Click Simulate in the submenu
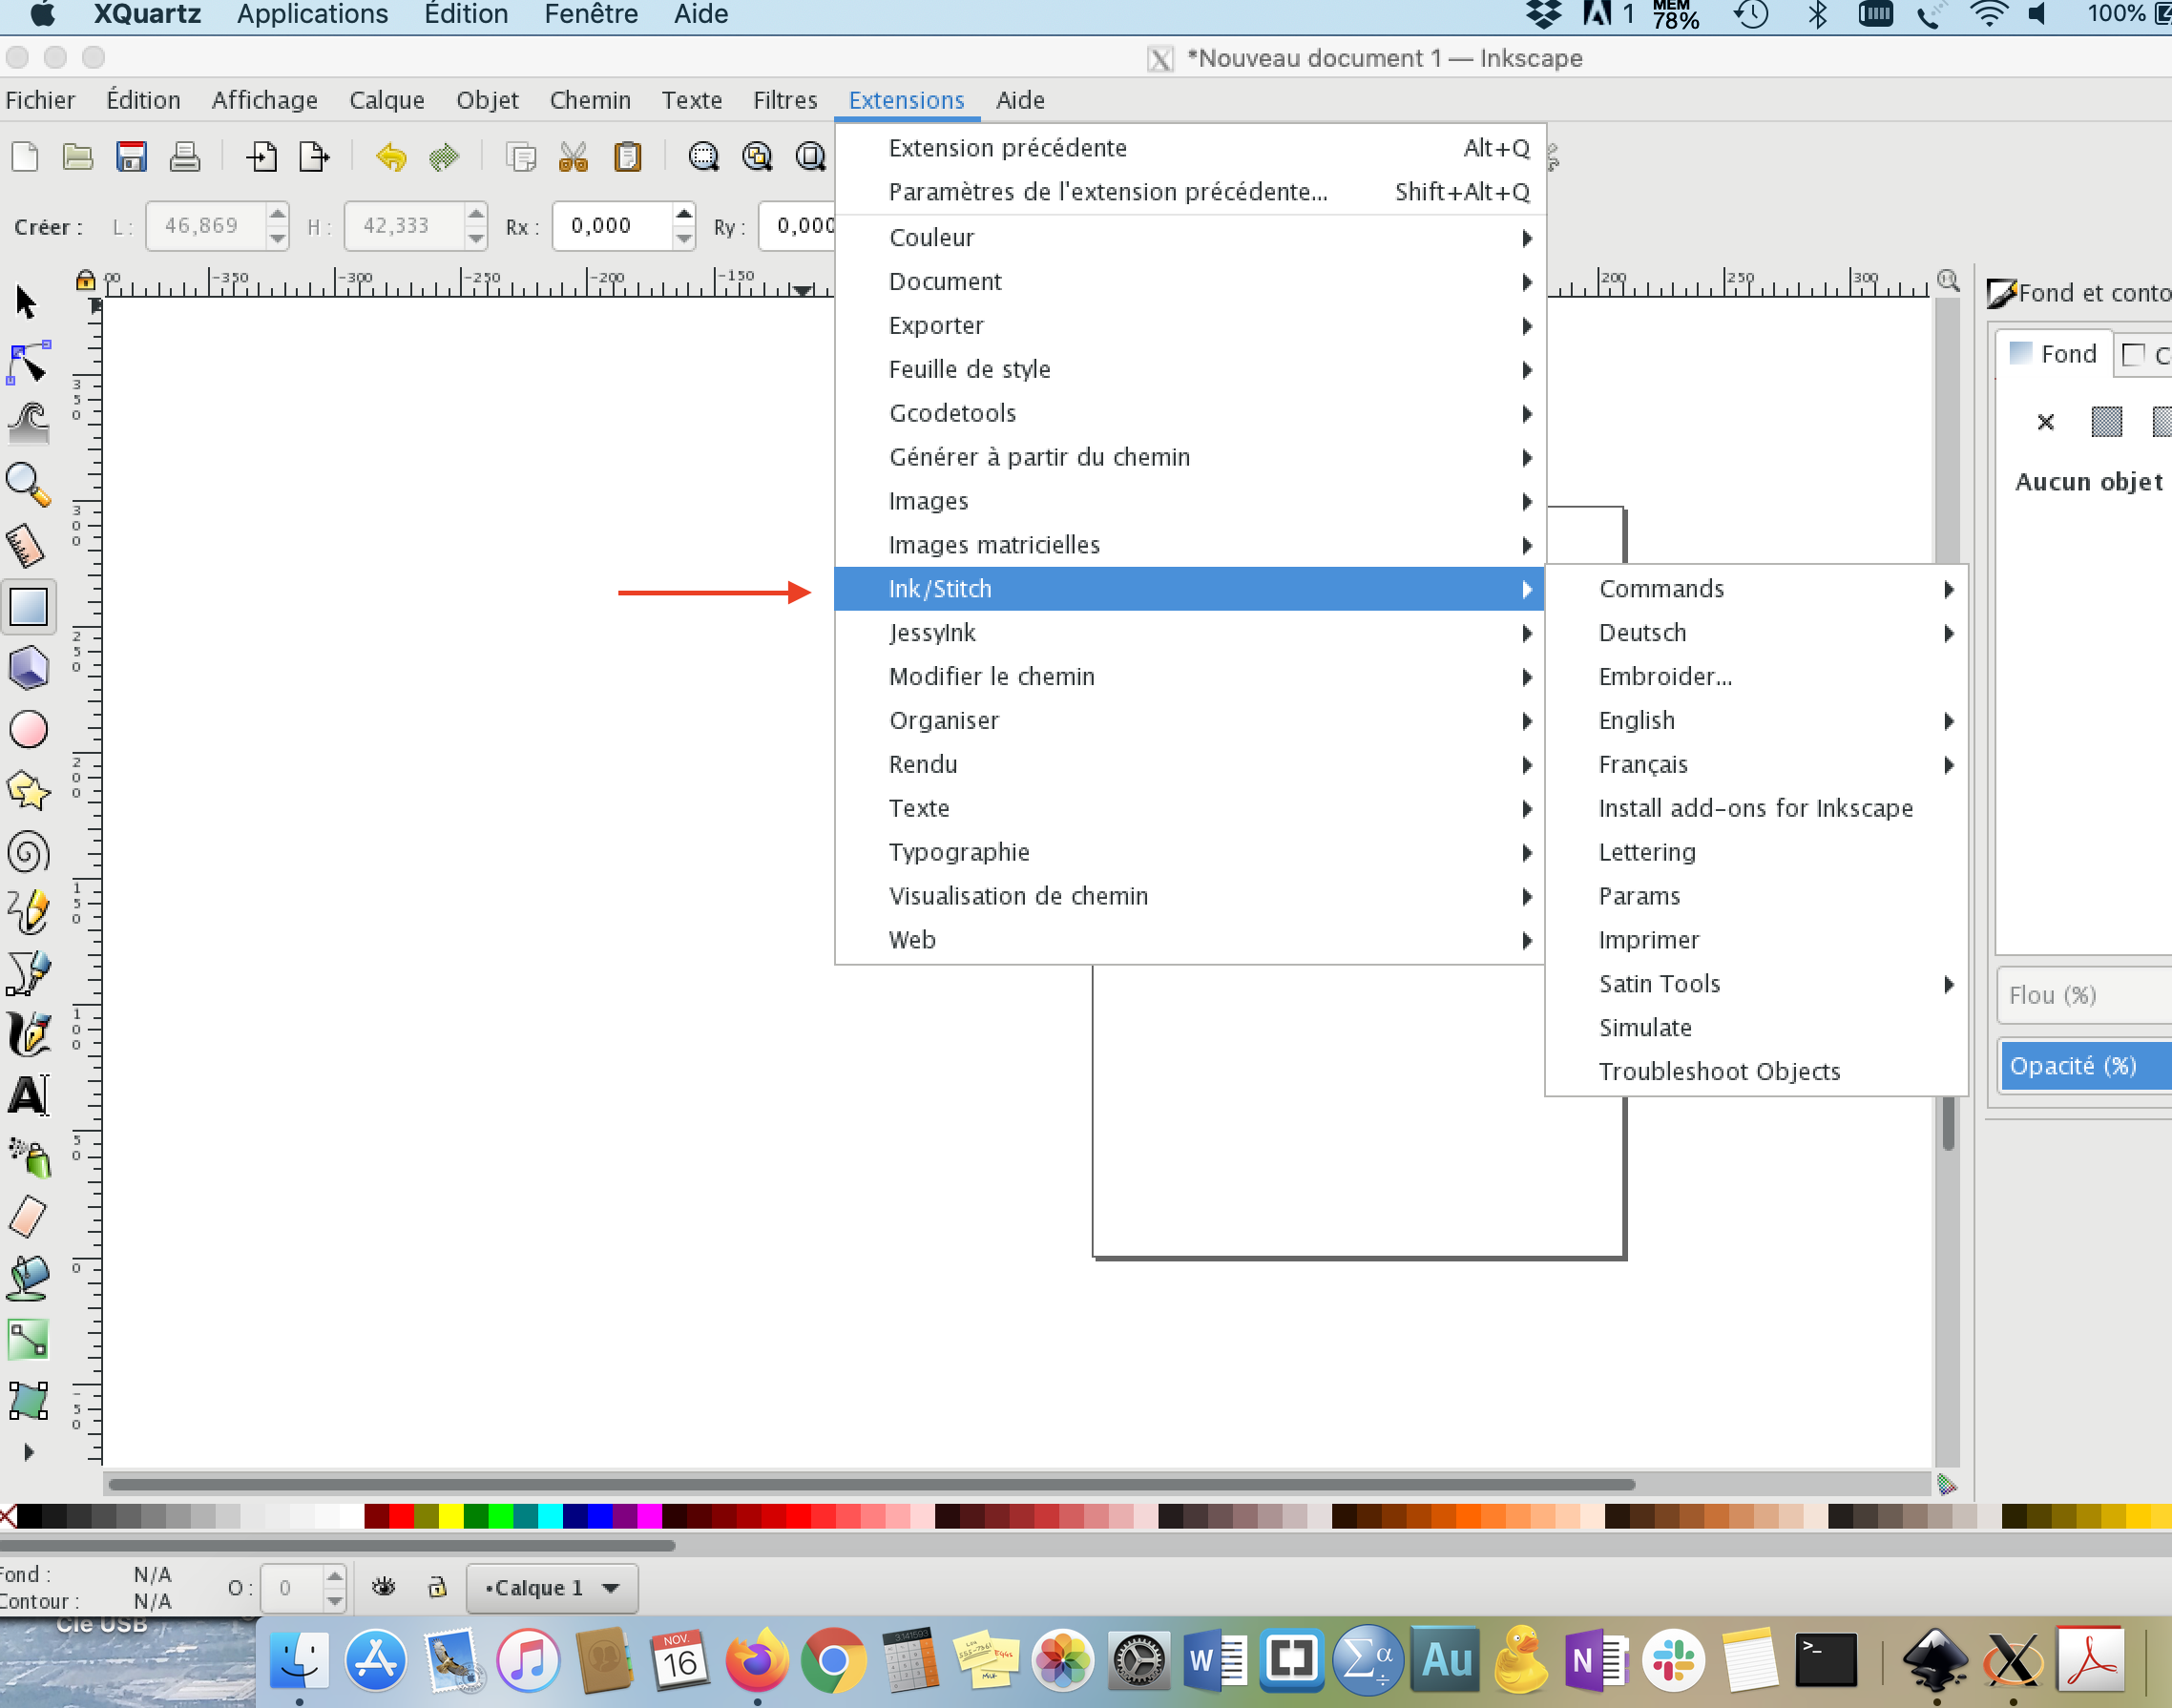Image resolution: width=2172 pixels, height=1708 pixels. point(1756,1028)
